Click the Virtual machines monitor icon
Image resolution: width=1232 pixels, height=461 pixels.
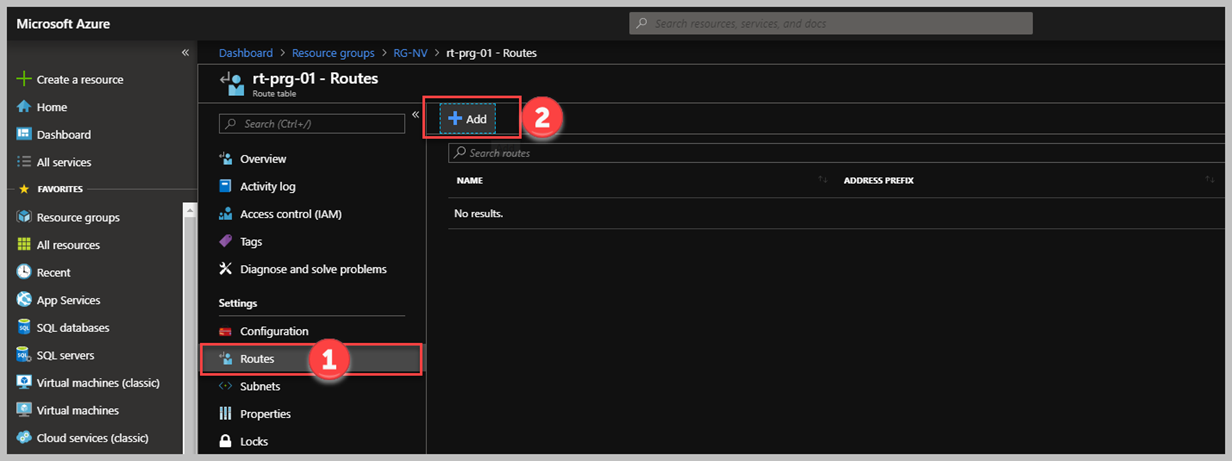coord(24,410)
